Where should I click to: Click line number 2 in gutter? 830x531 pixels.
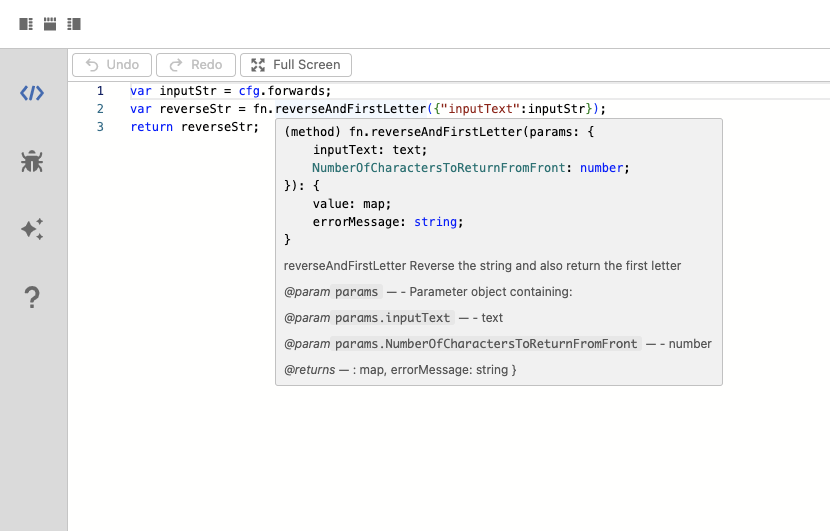coord(100,109)
